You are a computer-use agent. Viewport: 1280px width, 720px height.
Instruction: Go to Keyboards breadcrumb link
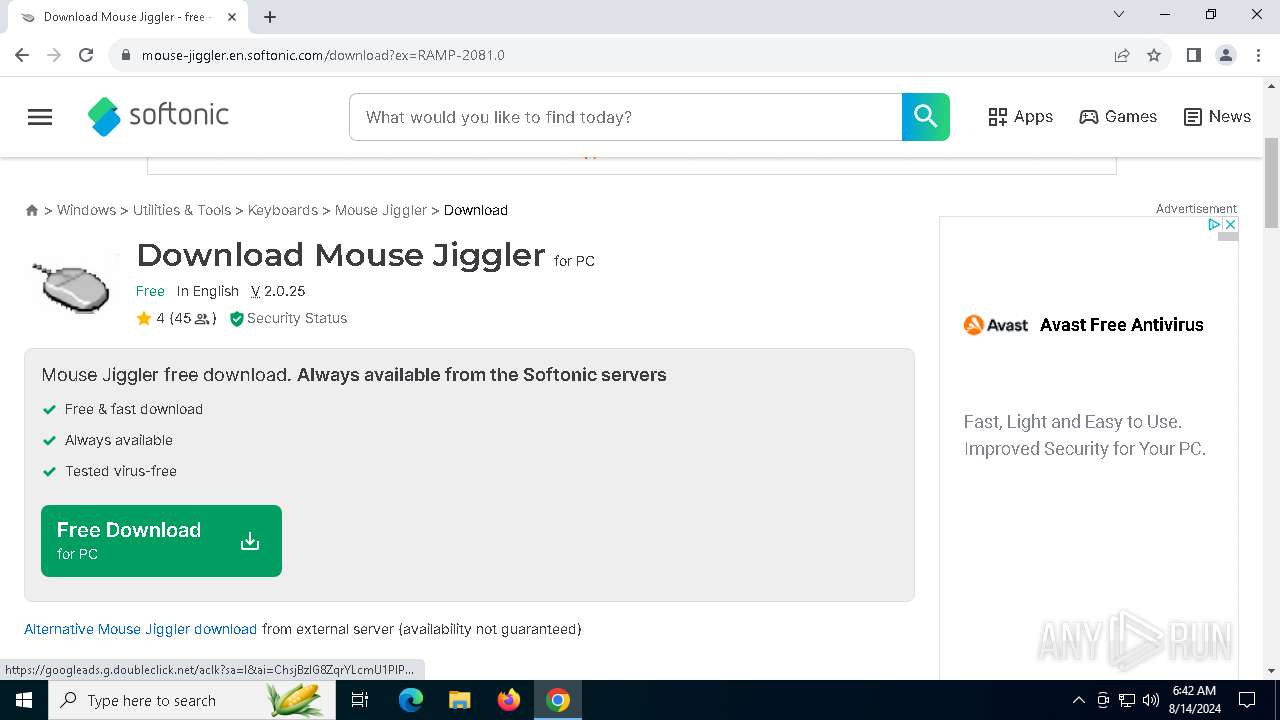click(x=283, y=210)
